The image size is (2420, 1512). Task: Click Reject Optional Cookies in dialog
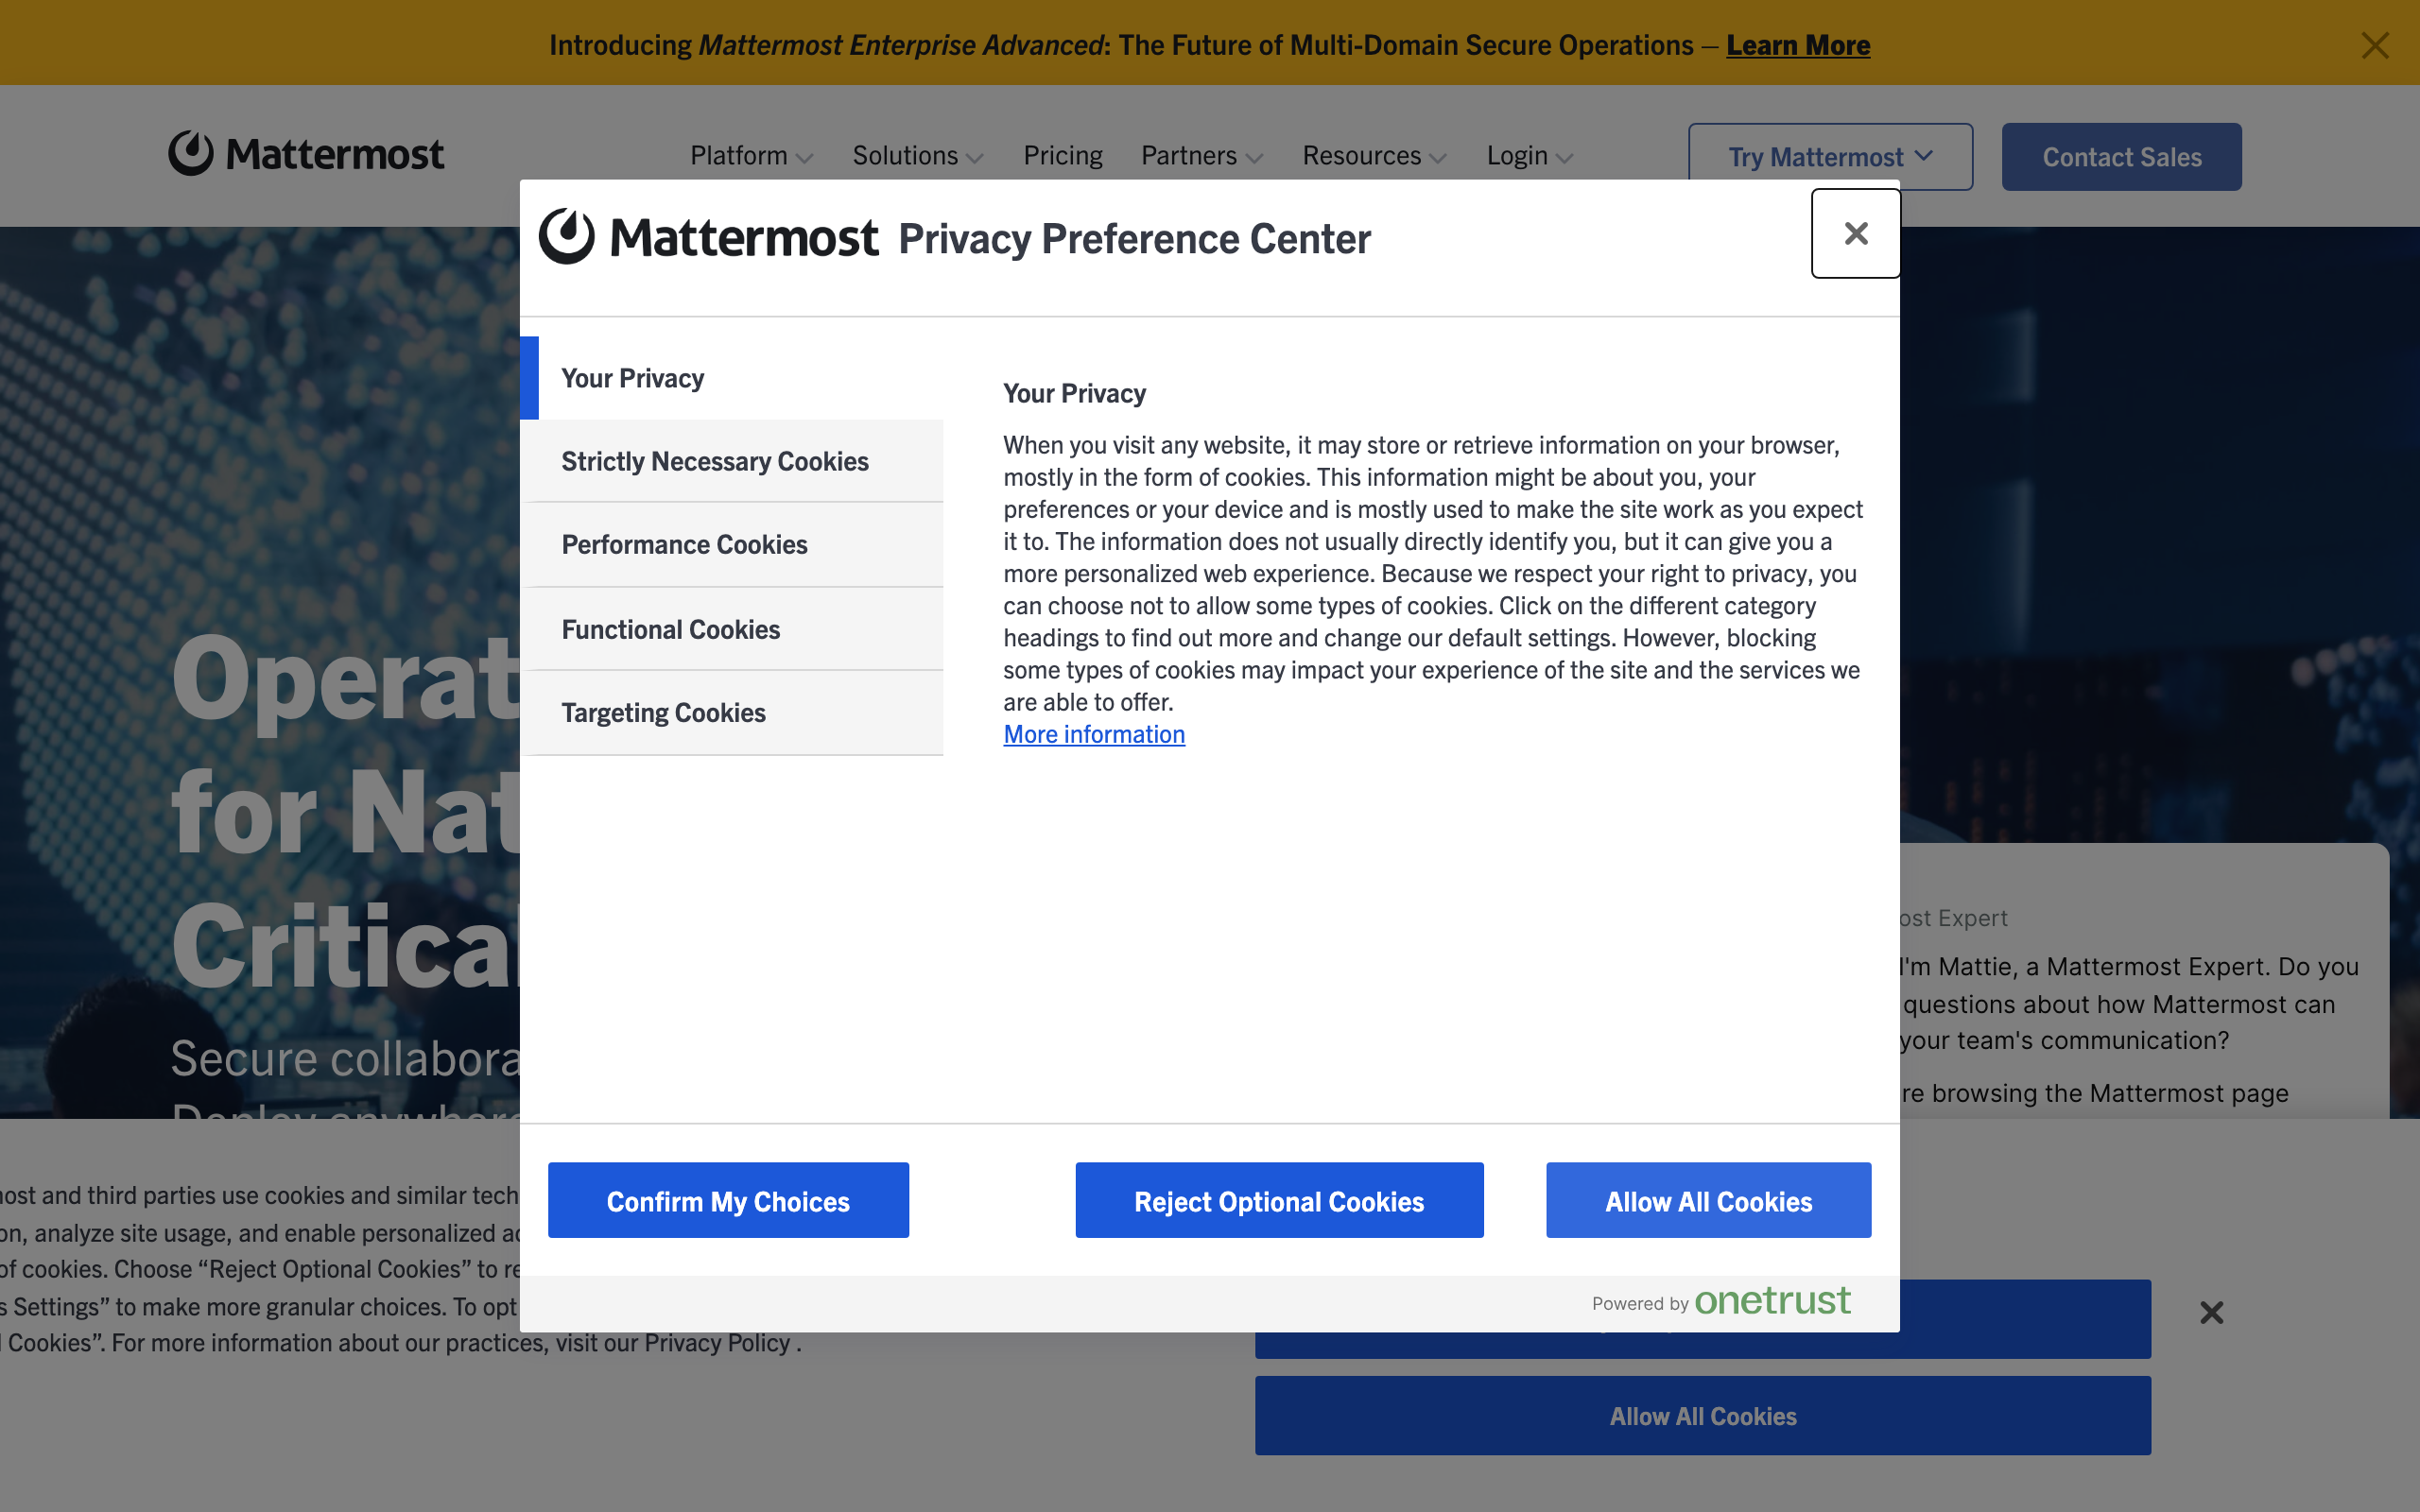pyautogui.click(x=1278, y=1200)
